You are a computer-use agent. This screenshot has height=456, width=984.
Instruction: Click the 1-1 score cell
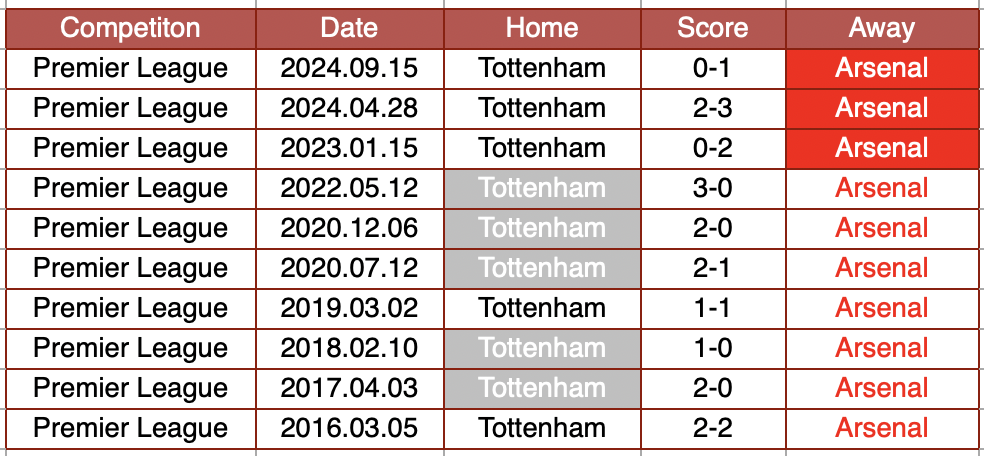point(712,308)
